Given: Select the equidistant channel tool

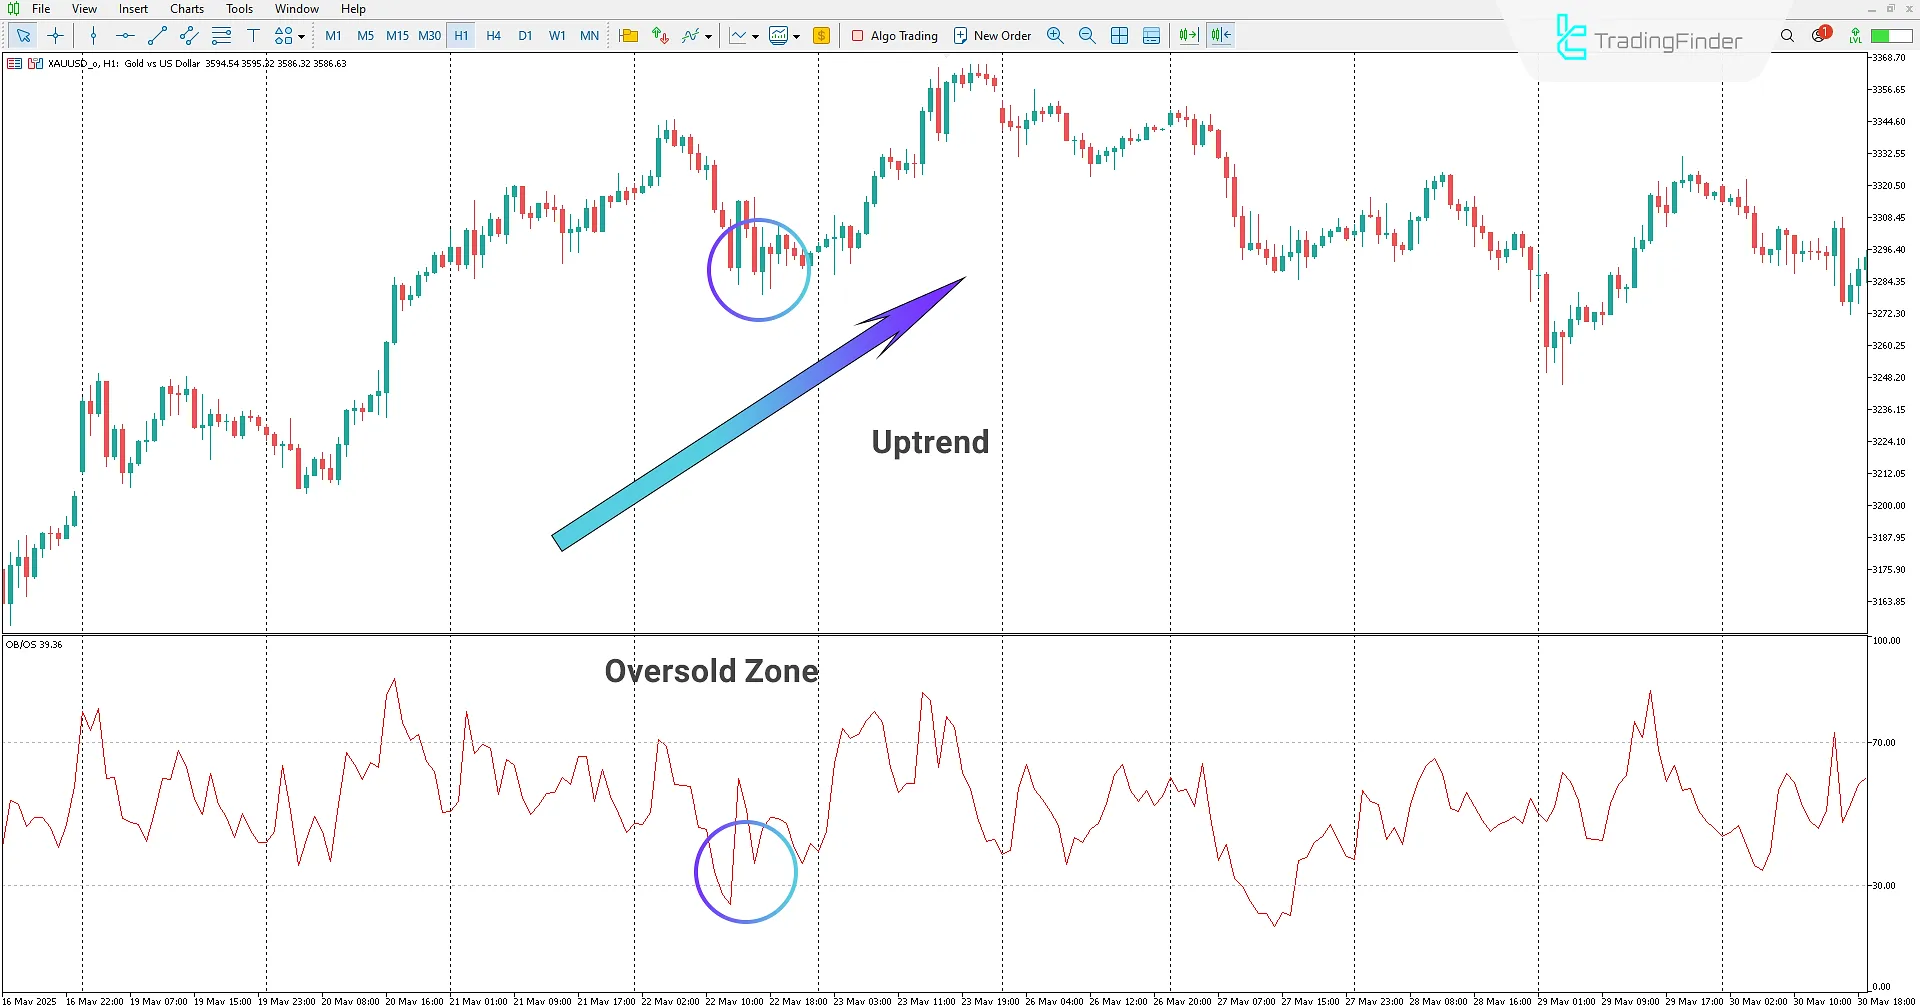Looking at the screenshot, I should point(189,36).
